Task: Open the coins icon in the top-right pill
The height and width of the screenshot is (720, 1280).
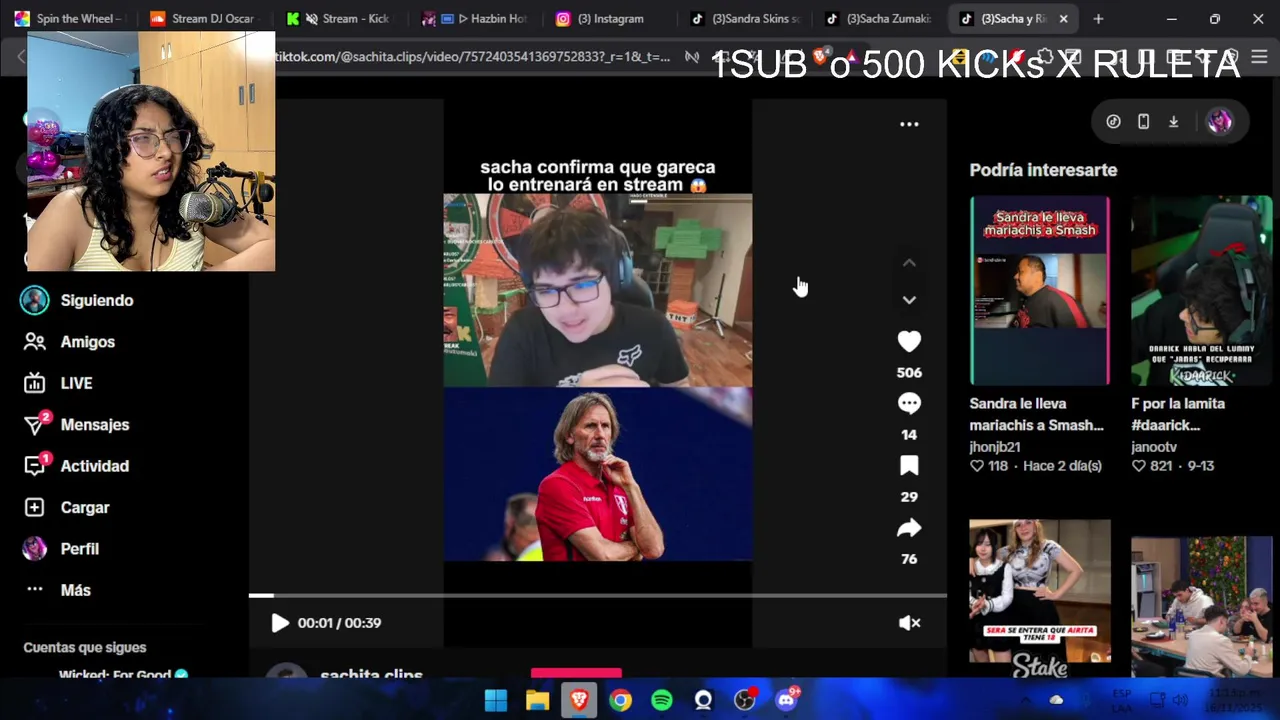Action: point(1113,122)
